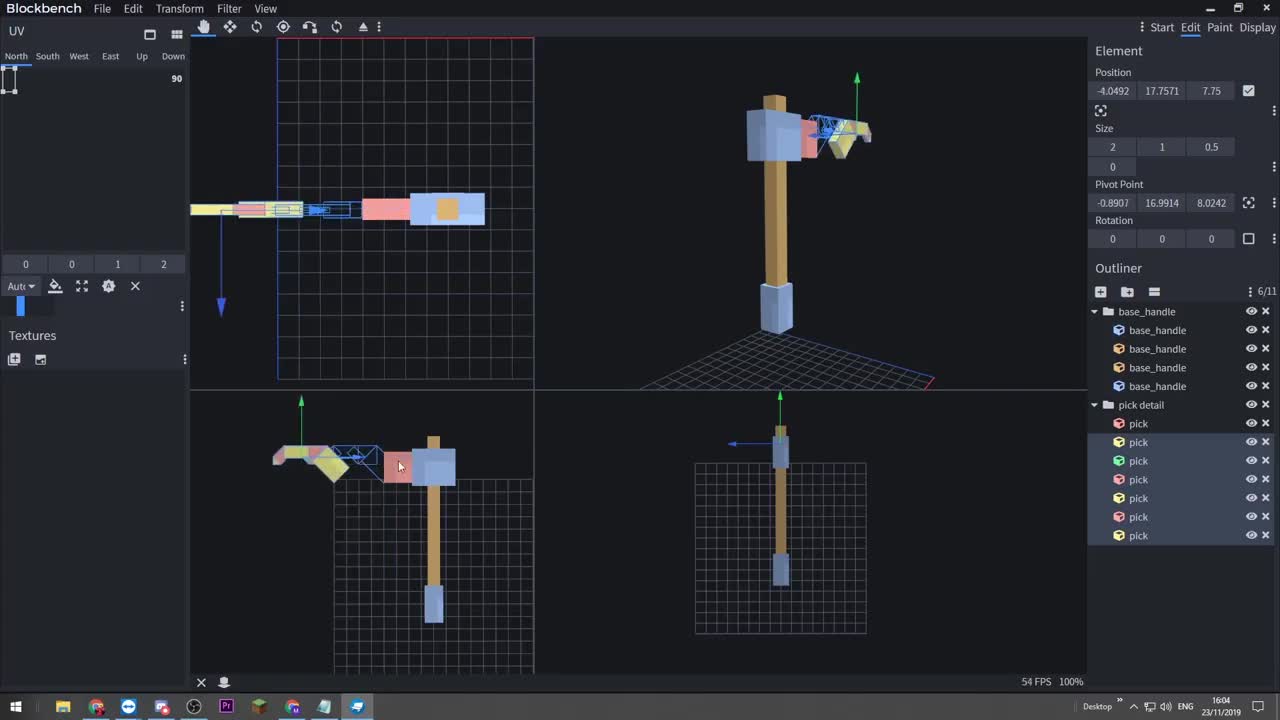Select the Down UV face tab
Screen dimensions: 1280x720
tap(173, 56)
